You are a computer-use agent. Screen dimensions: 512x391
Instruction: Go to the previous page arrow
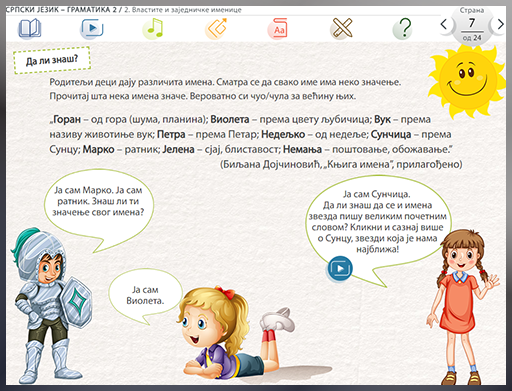click(444, 24)
